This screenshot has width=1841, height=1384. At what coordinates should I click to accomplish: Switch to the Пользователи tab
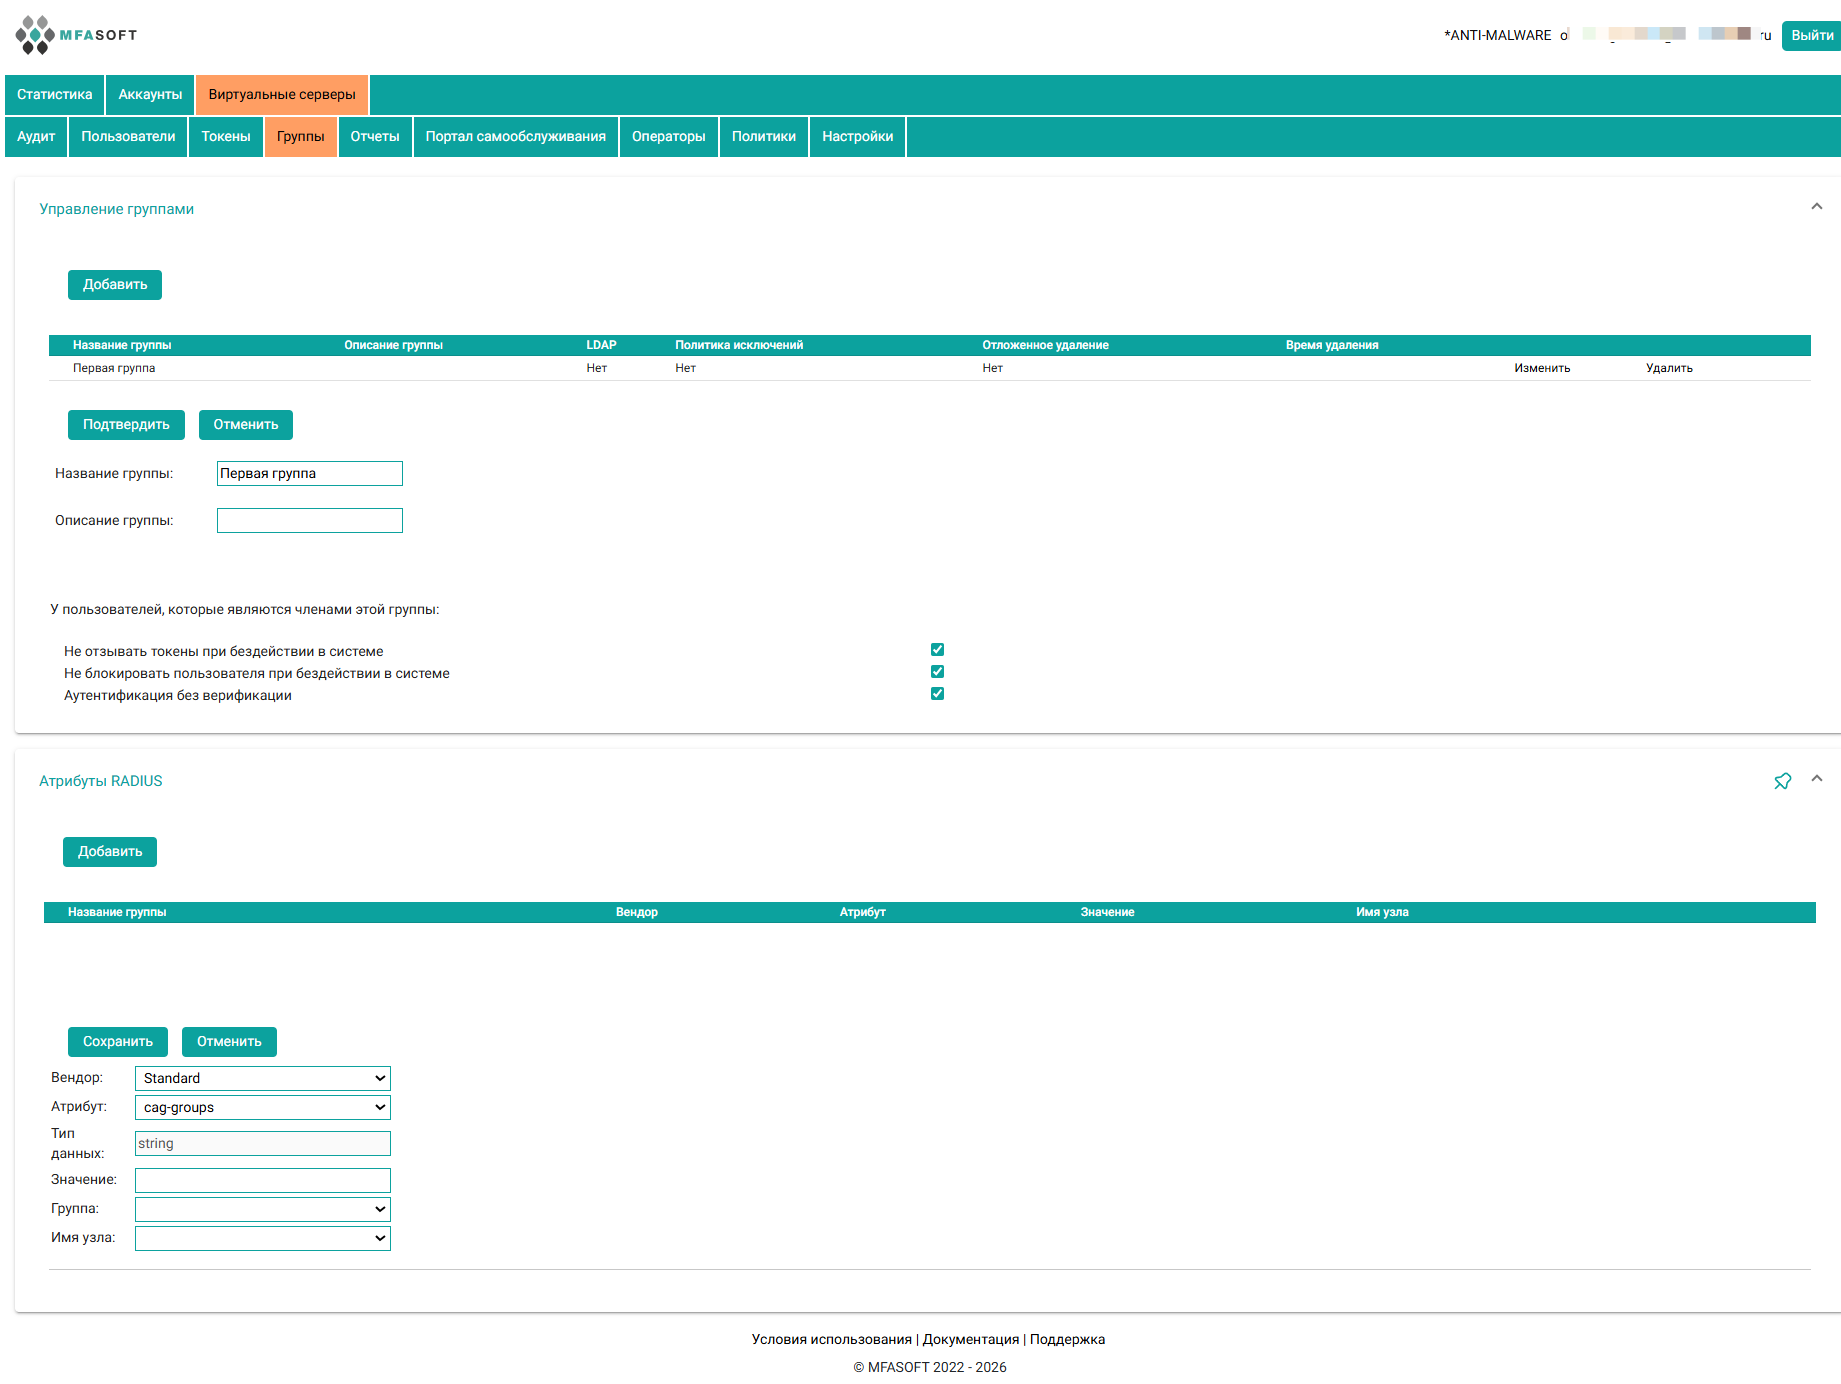pyautogui.click(x=128, y=137)
